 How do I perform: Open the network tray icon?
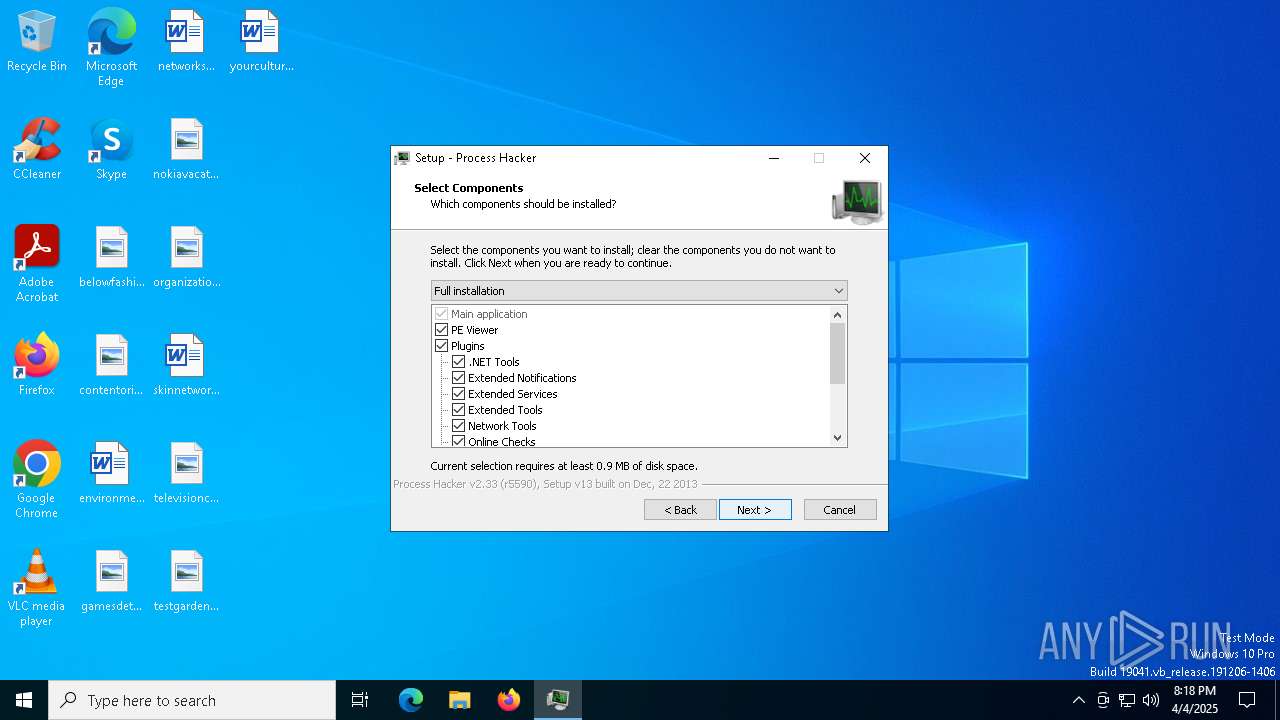[x=1127, y=700]
